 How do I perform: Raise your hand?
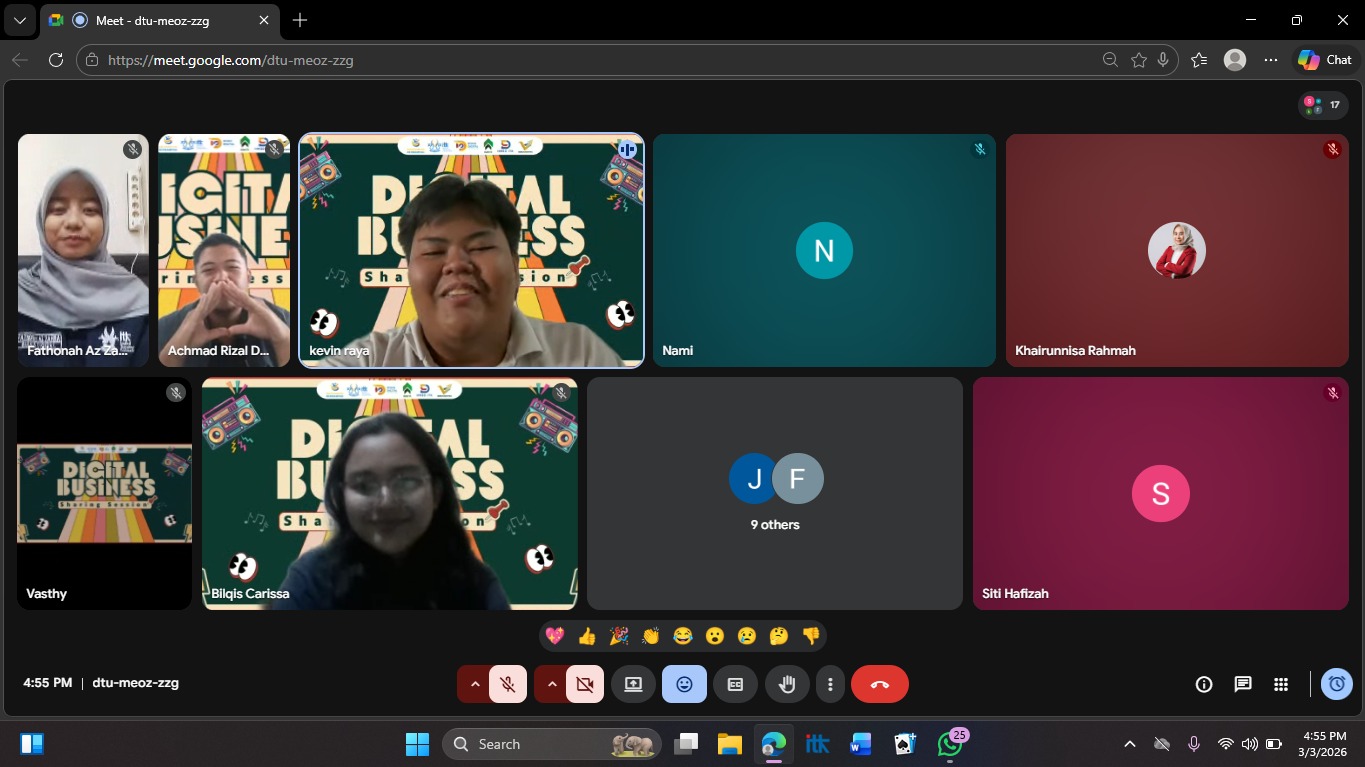[x=787, y=684]
